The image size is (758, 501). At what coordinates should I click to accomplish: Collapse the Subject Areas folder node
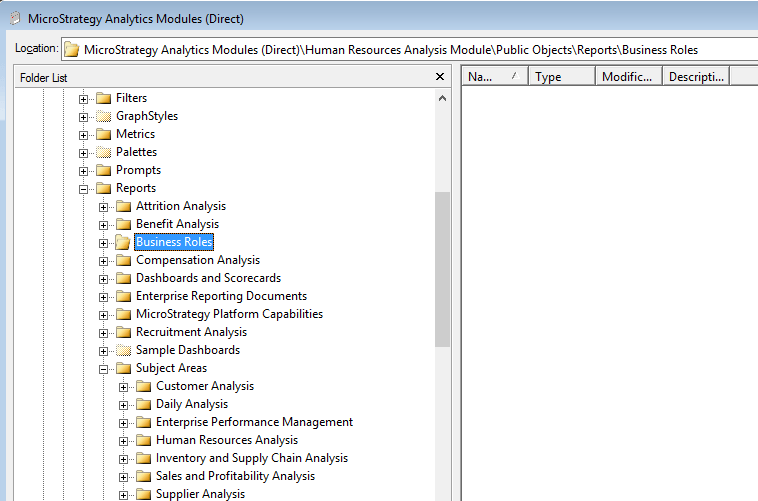coord(104,368)
